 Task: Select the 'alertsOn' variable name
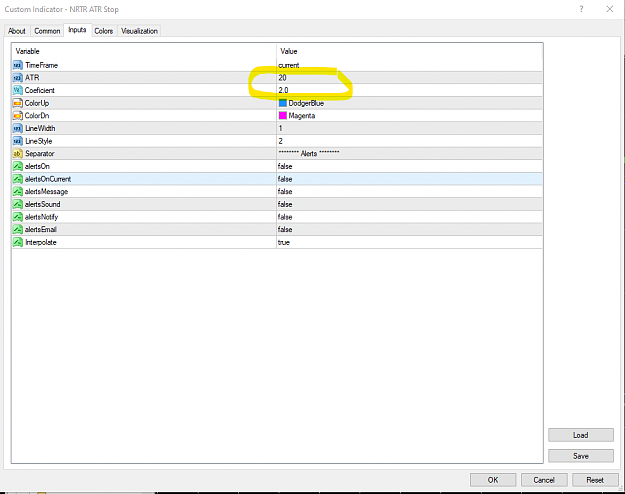pyautogui.click(x=37, y=166)
